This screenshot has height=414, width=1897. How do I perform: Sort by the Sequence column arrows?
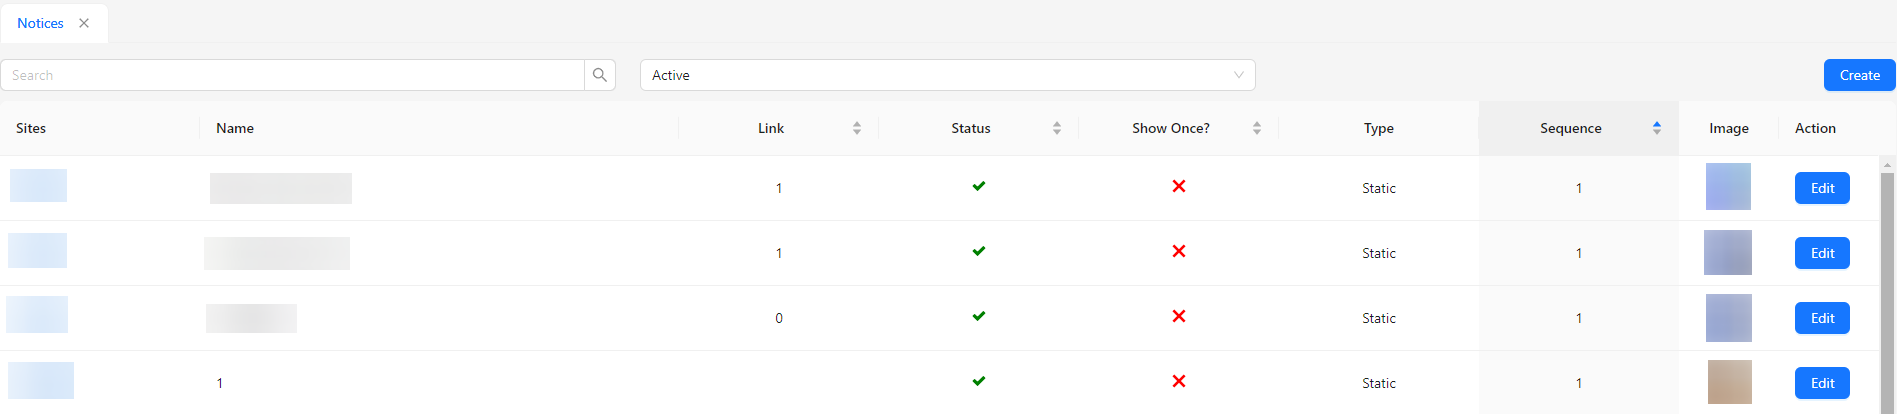pyautogui.click(x=1657, y=128)
